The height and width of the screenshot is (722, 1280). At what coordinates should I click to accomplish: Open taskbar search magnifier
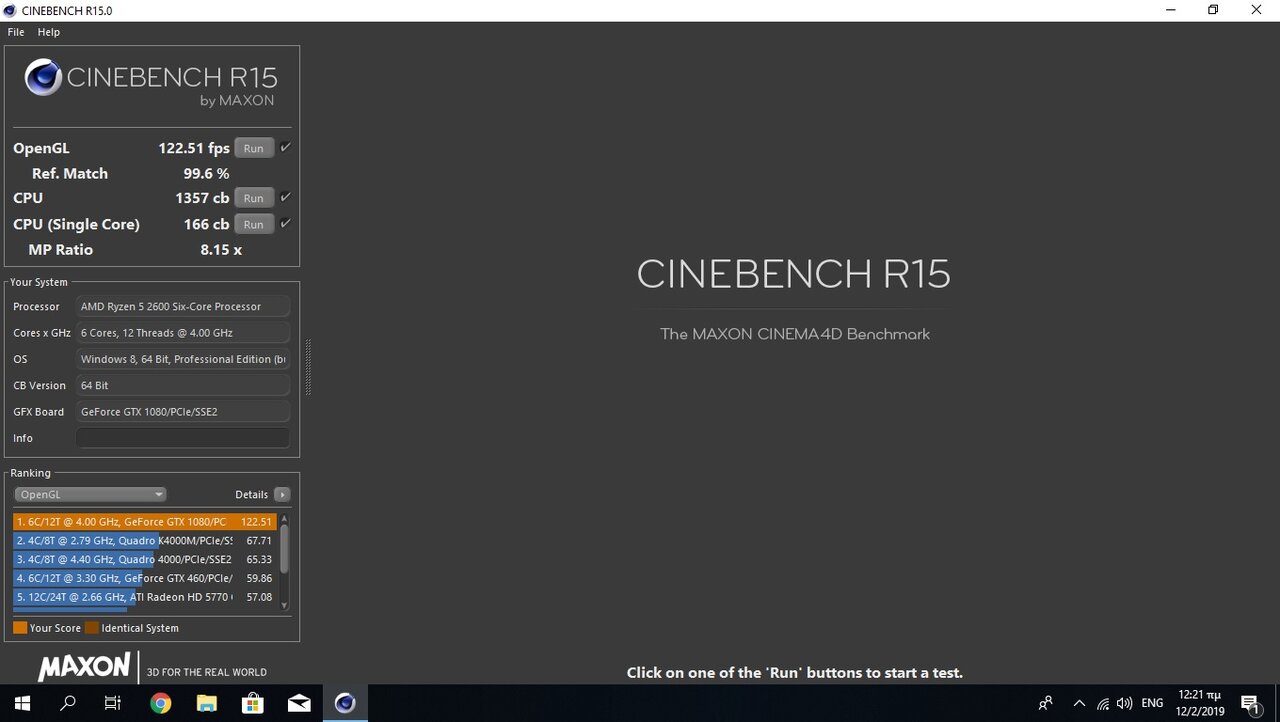click(x=68, y=703)
